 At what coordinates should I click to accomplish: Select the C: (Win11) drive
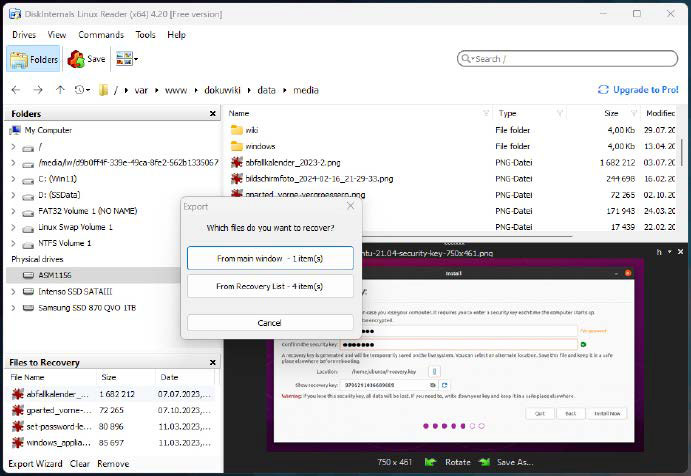pyautogui.click(x=57, y=178)
